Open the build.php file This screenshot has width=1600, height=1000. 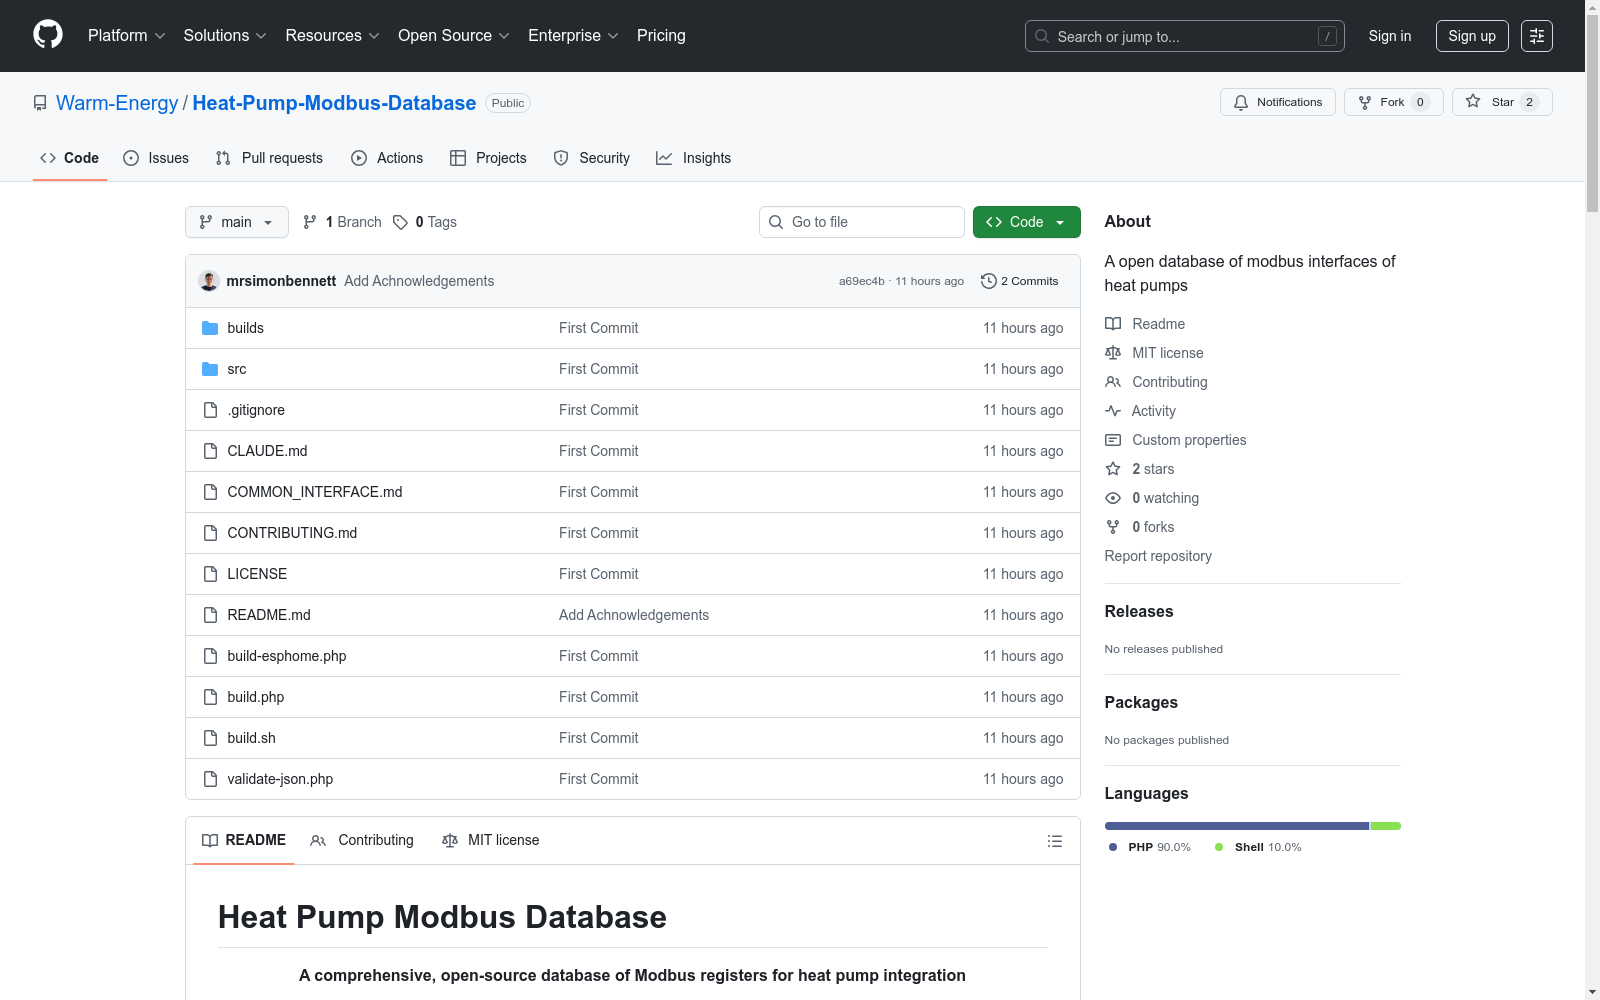pos(256,697)
